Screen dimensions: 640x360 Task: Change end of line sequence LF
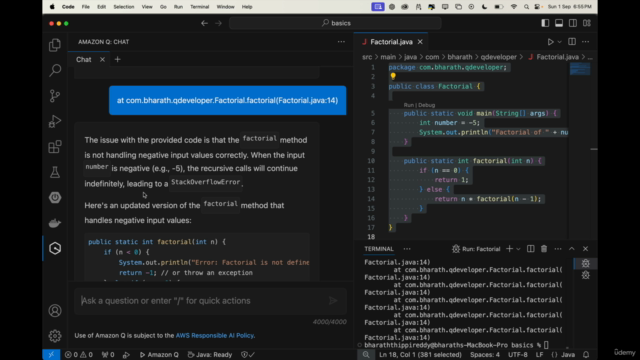pos(539,355)
